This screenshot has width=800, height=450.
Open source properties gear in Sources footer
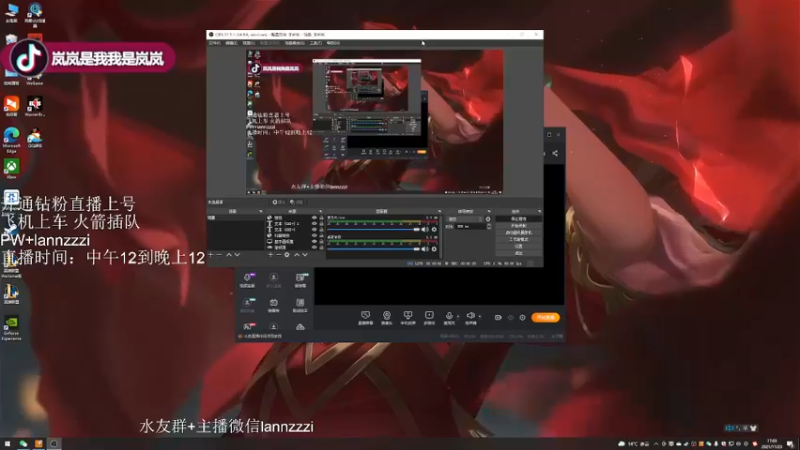point(287,255)
